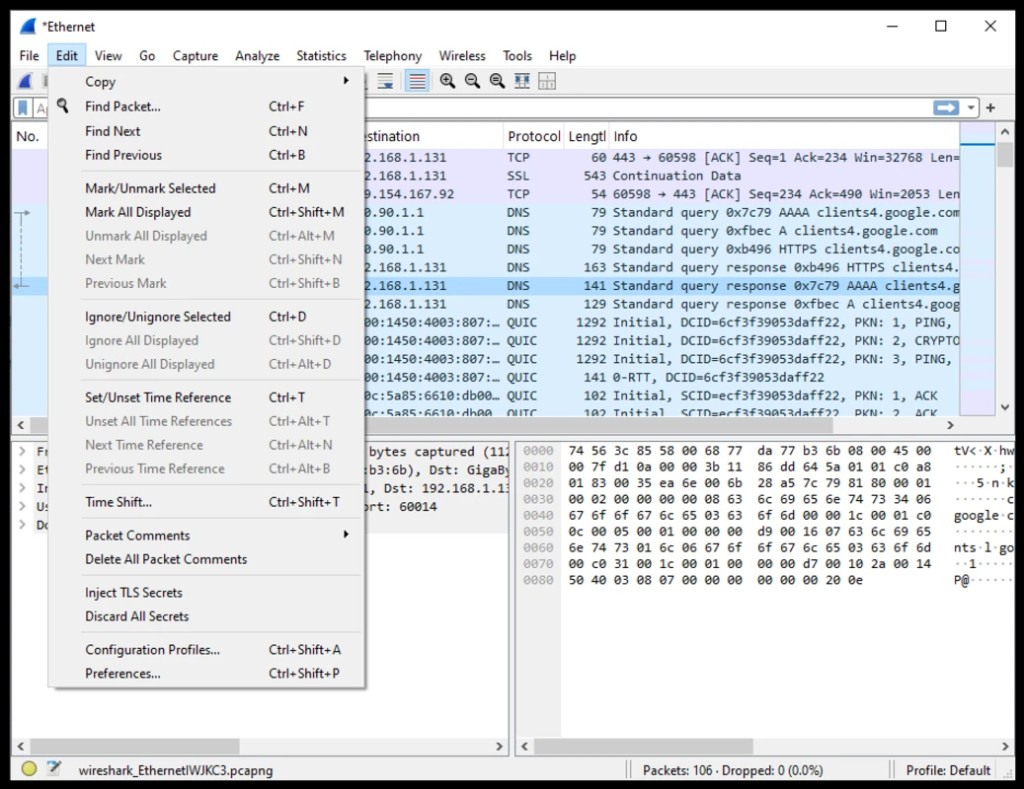Open the Go menu

[147, 56]
